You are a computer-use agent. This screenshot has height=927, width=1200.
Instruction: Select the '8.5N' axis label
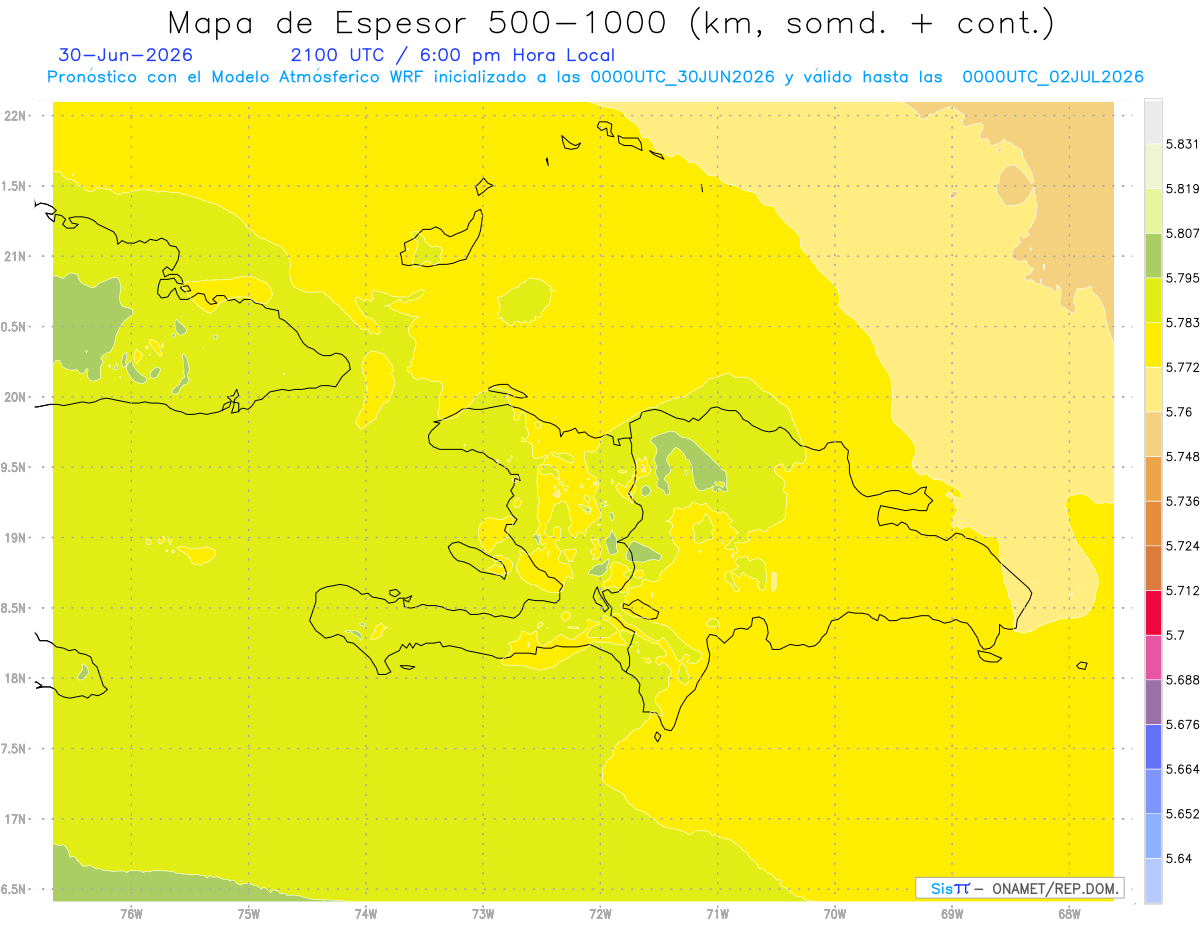pos(15,608)
